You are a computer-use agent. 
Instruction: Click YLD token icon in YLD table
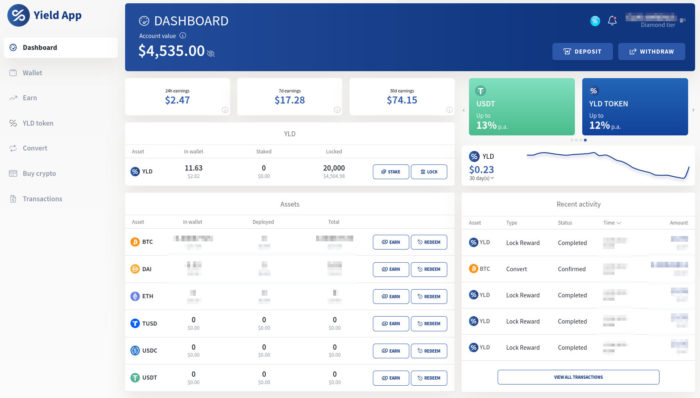[x=135, y=171]
